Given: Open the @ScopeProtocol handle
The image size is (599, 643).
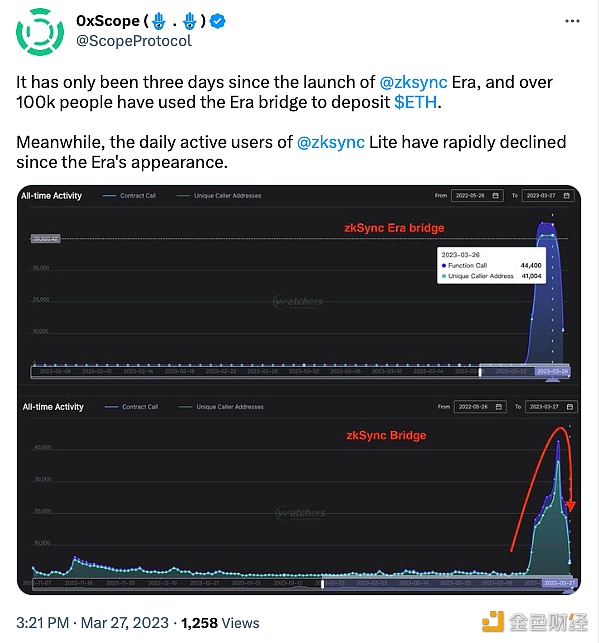Looking at the screenshot, I should [x=134, y=41].
